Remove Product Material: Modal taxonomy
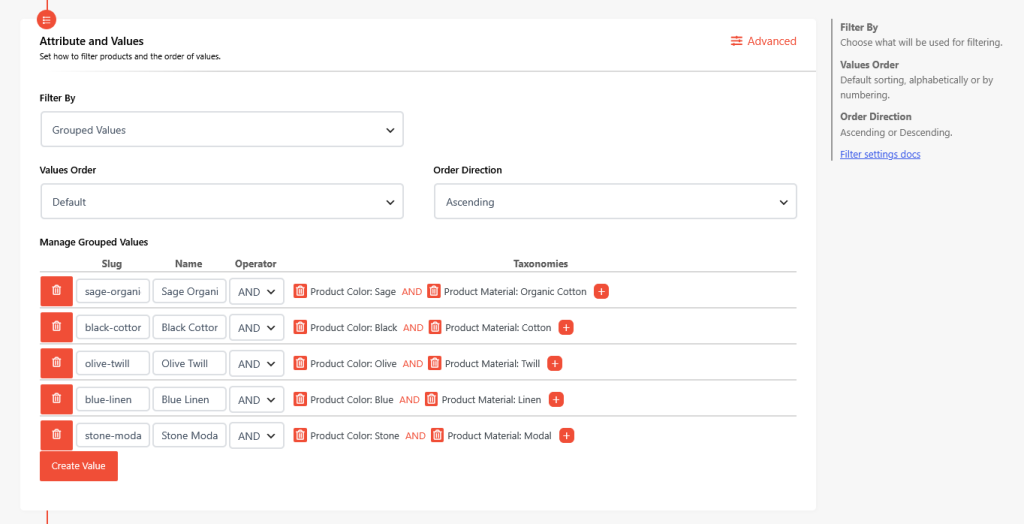This screenshot has width=1024, height=524. point(437,435)
